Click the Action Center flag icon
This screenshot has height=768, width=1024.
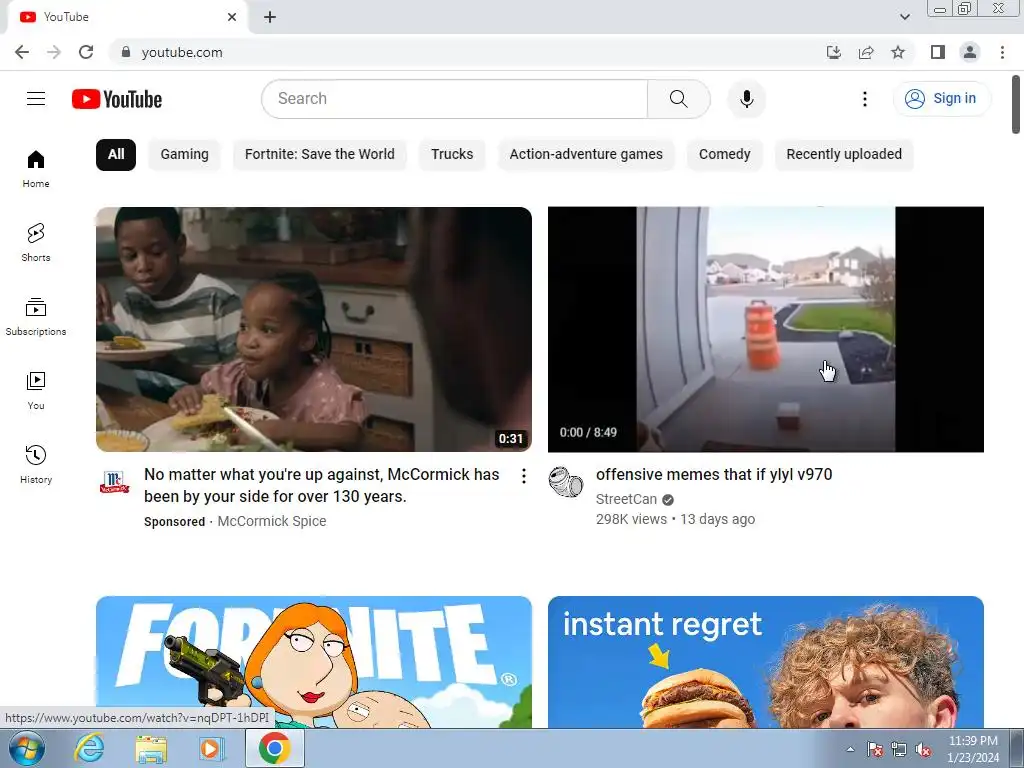pos(875,750)
